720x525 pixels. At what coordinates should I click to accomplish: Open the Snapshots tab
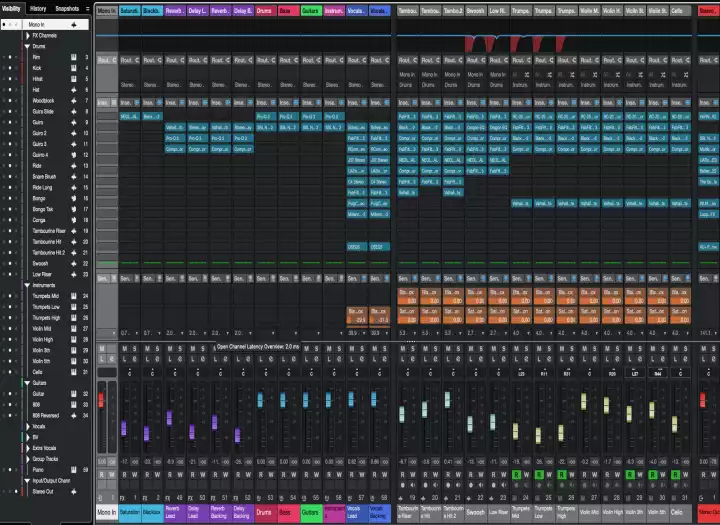(x=67, y=8)
